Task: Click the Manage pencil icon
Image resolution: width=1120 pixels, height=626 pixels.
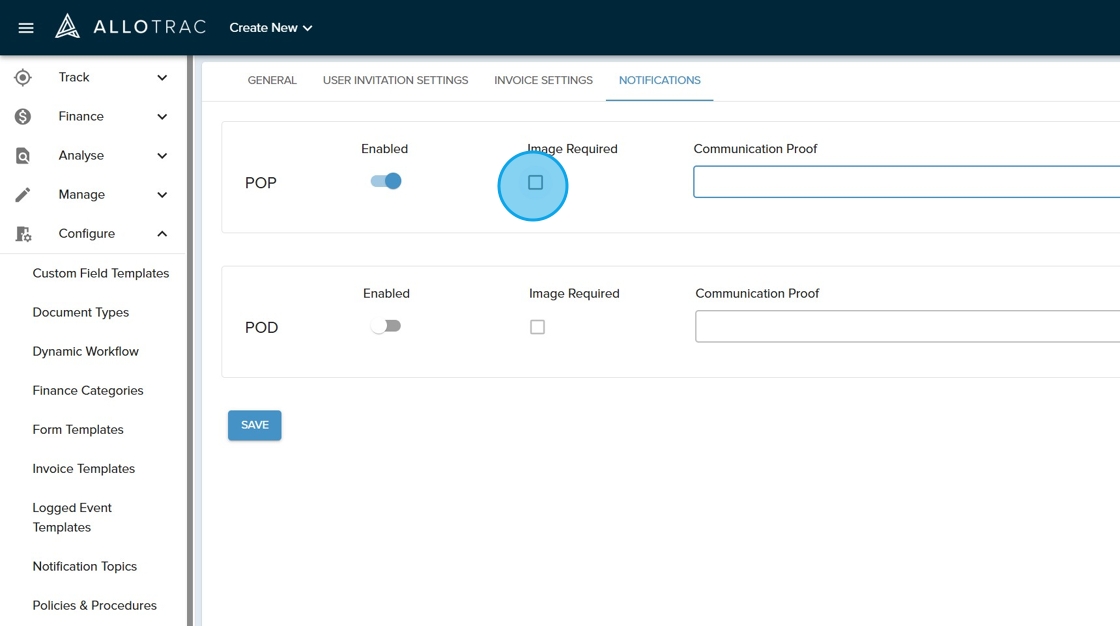Action: click(x=23, y=195)
